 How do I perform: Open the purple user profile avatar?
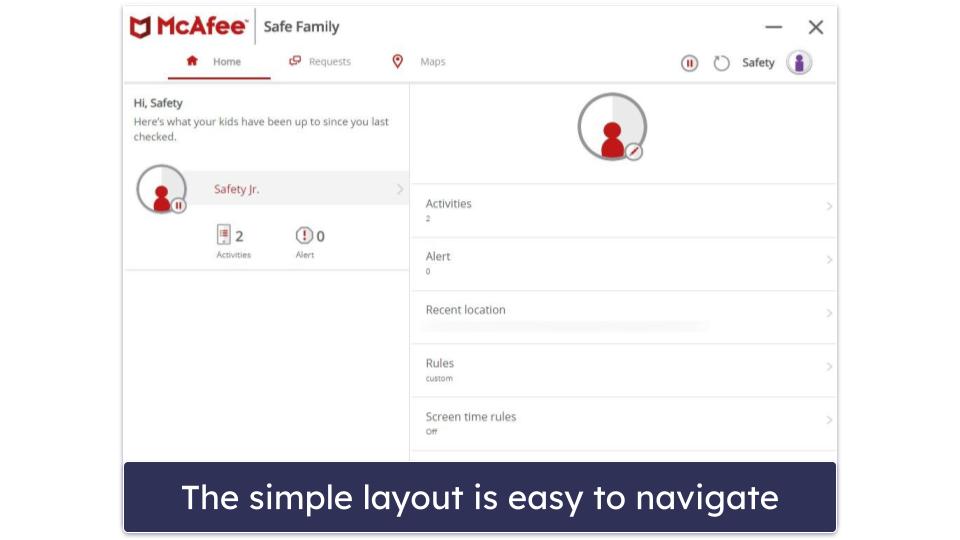[x=799, y=62]
